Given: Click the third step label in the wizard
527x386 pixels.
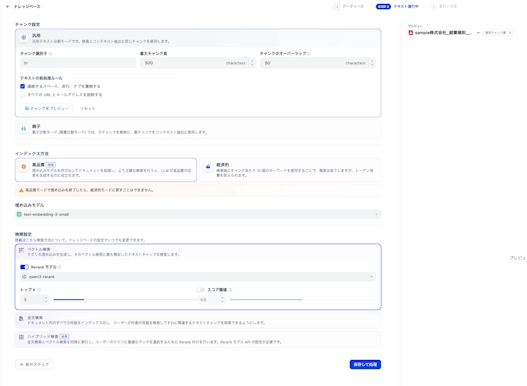Looking at the screenshot, I should point(448,6).
